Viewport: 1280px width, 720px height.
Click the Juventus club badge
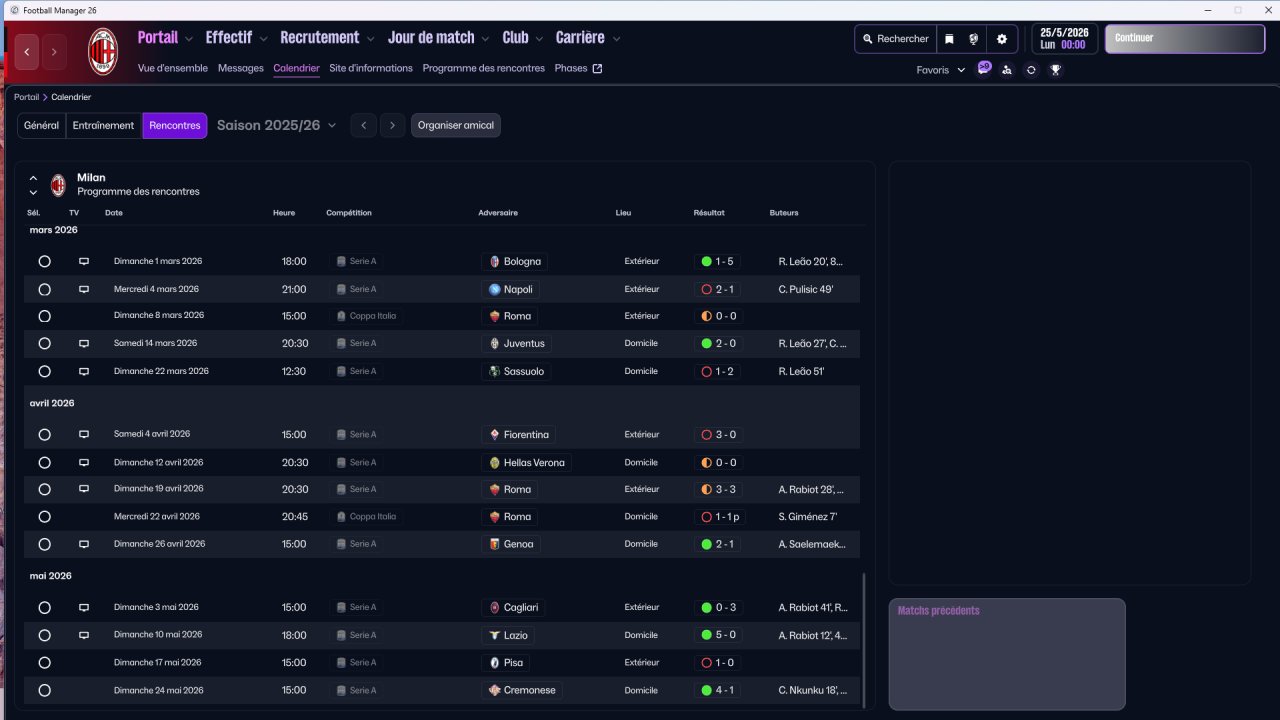pyautogui.click(x=494, y=344)
